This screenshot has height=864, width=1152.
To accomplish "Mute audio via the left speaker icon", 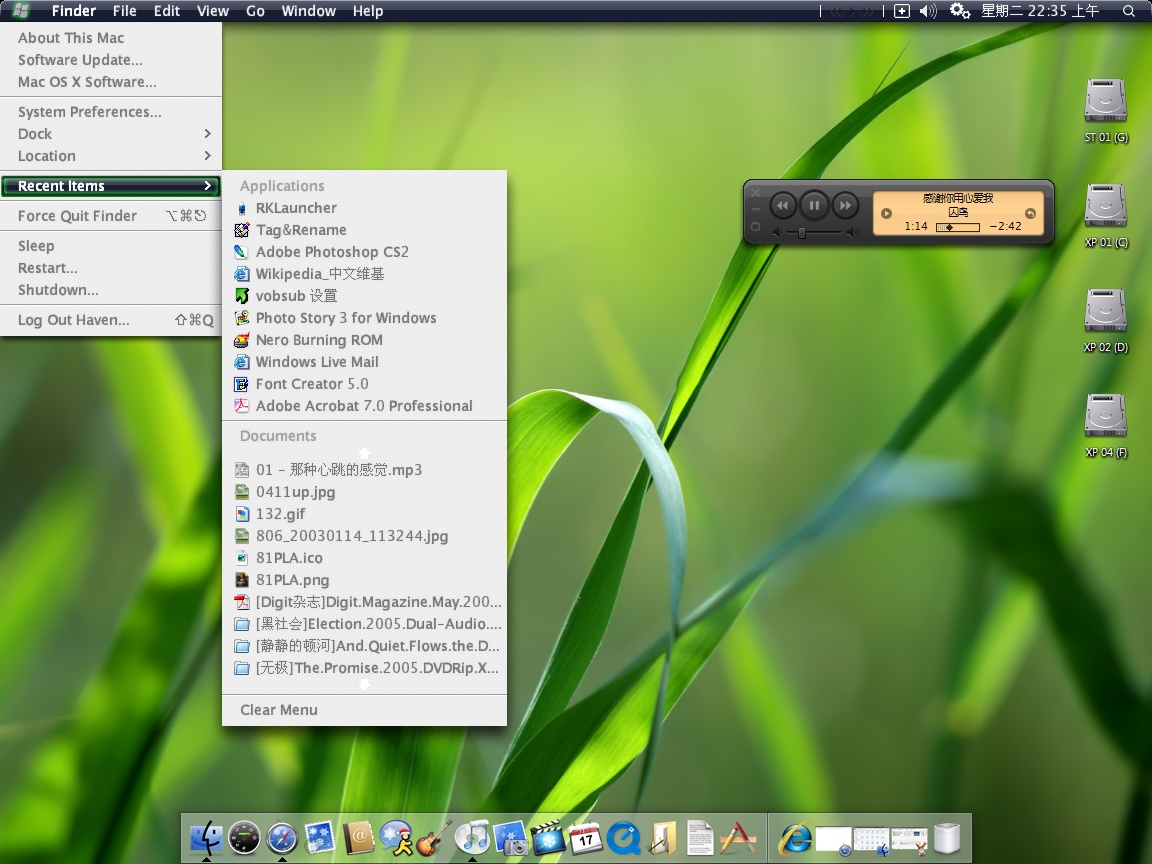I will (777, 231).
